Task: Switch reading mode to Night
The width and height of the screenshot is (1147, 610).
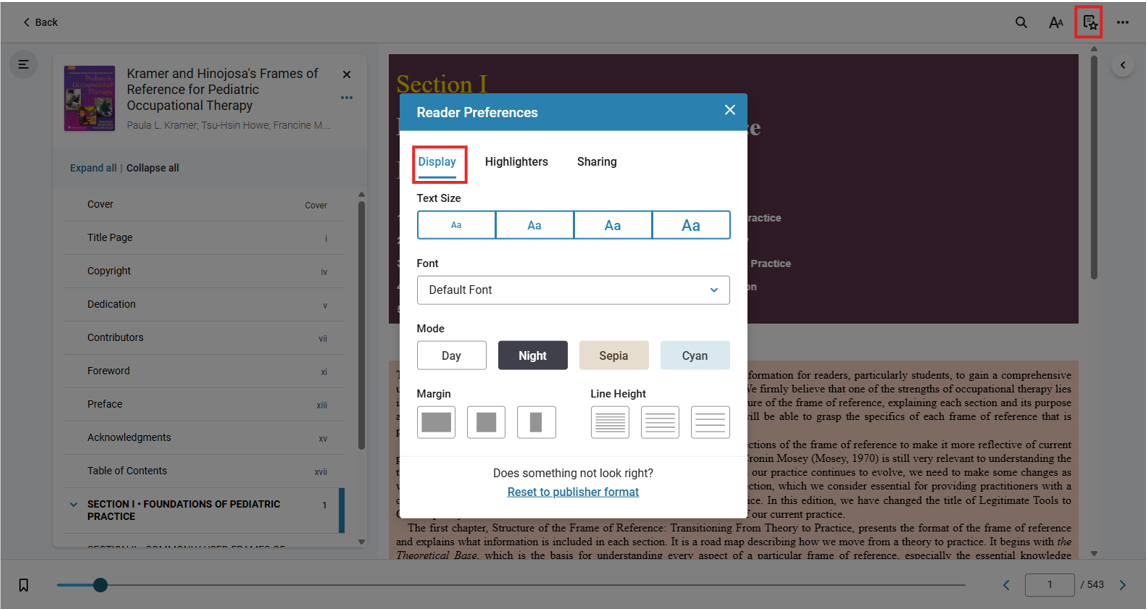Action: 533,355
